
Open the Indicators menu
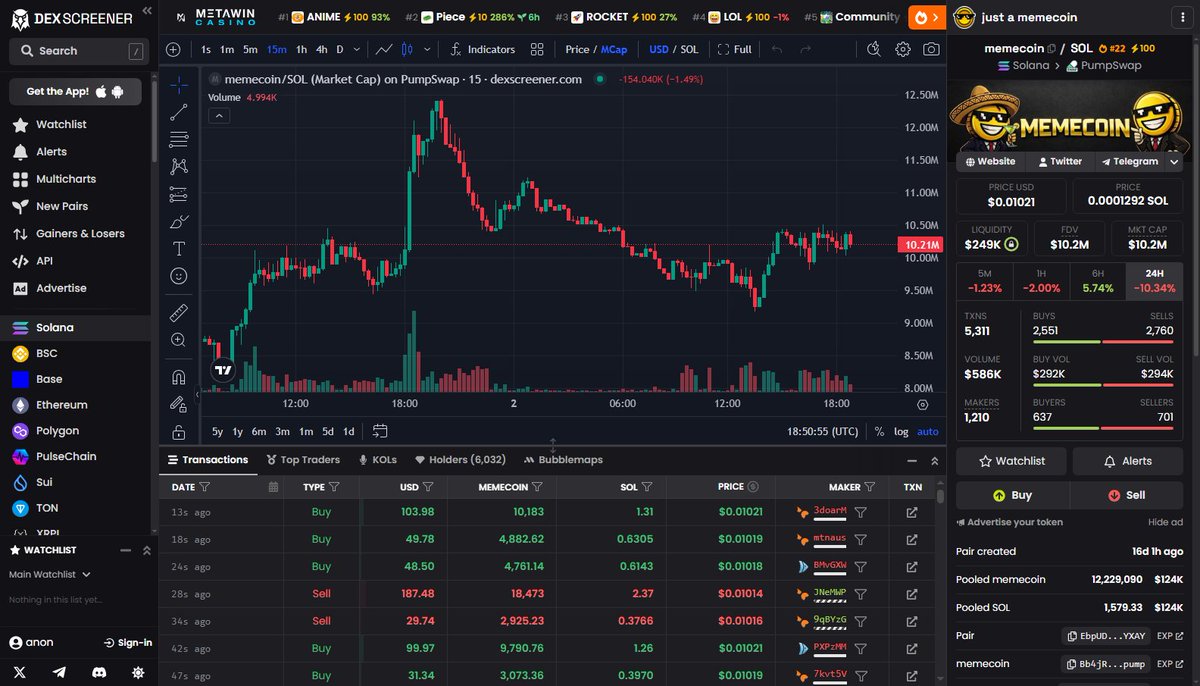[x=483, y=49]
